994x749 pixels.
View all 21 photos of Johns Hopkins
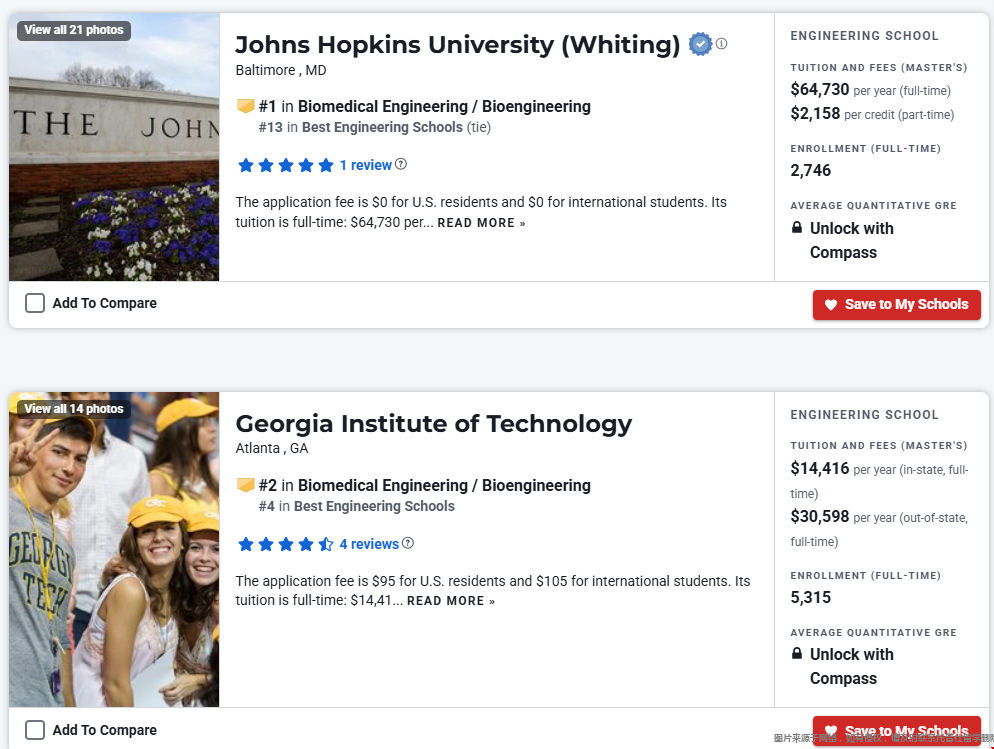tap(74, 30)
